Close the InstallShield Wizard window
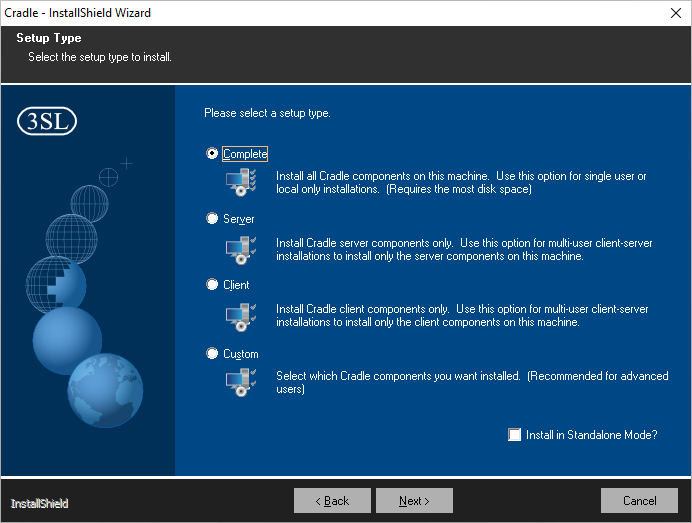Image resolution: width=692 pixels, height=523 pixels. pos(676,13)
